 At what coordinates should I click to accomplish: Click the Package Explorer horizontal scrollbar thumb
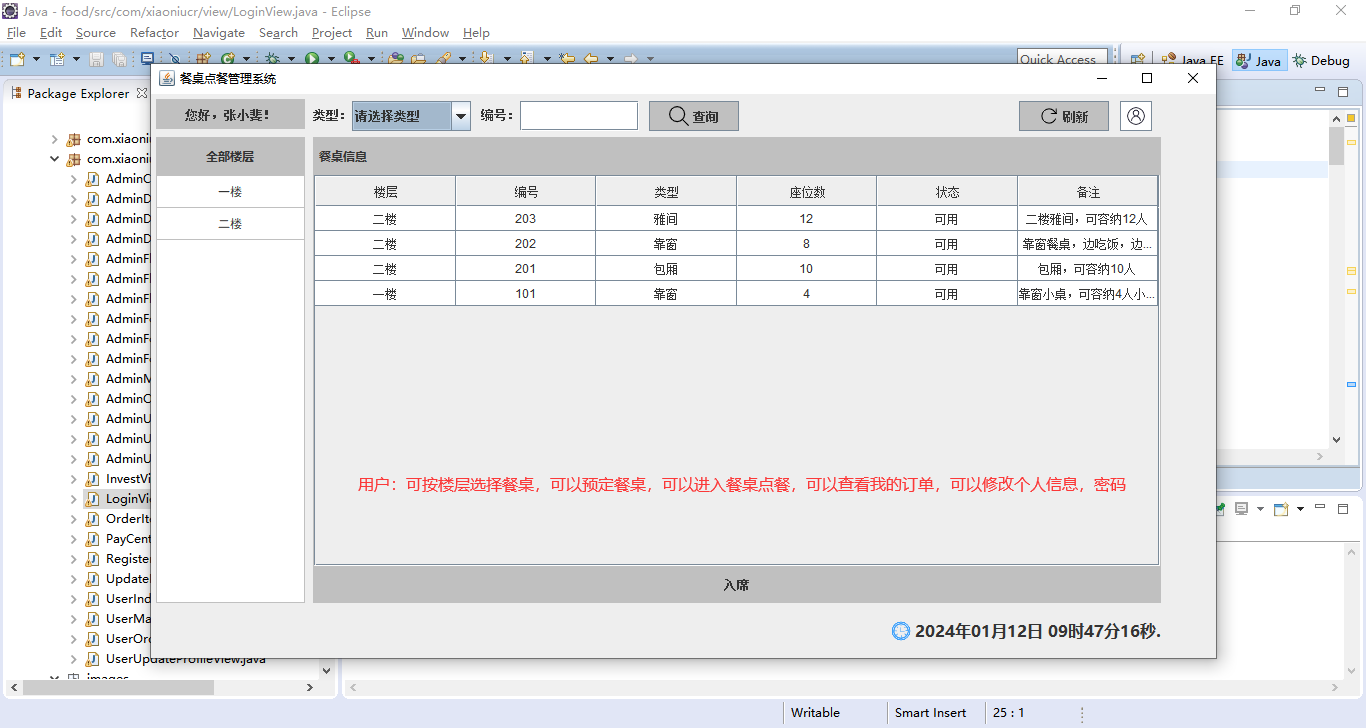point(118,687)
